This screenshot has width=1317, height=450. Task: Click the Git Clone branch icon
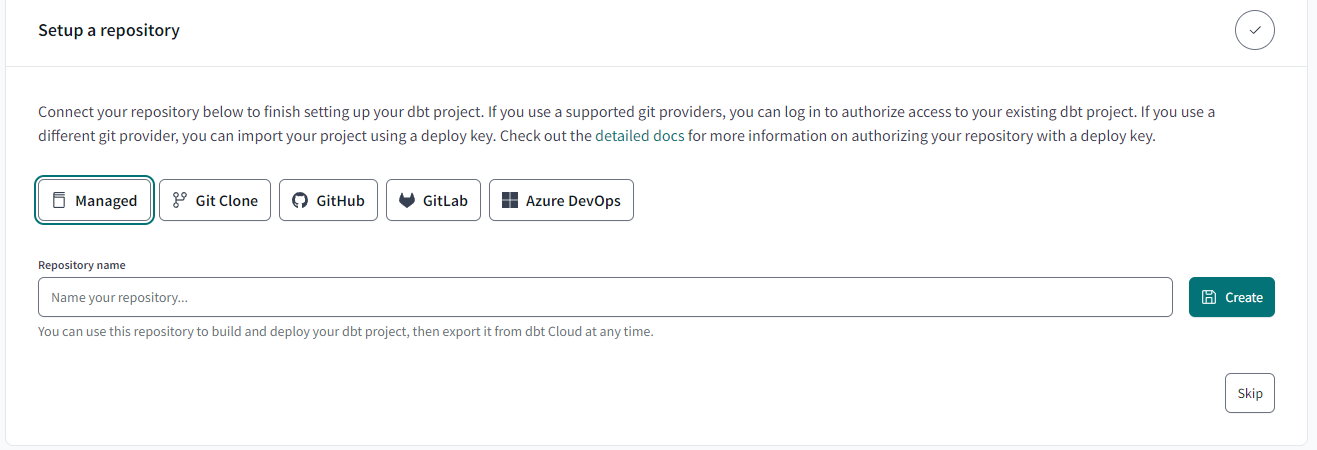tap(180, 200)
